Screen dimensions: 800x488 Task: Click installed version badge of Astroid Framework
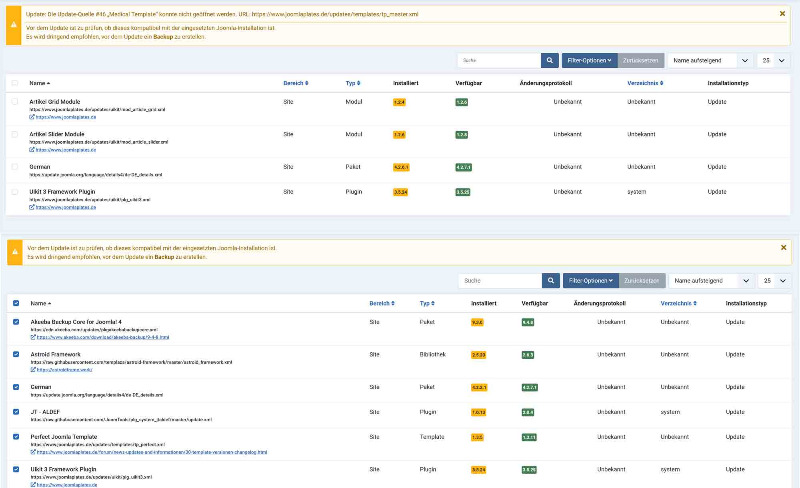pos(478,355)
